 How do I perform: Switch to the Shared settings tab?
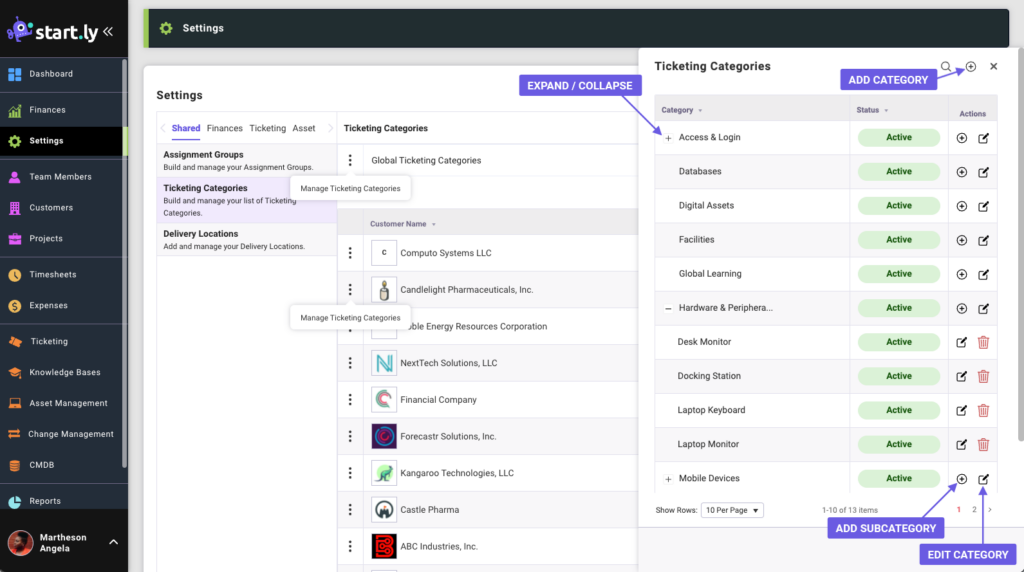click(185, 128)
